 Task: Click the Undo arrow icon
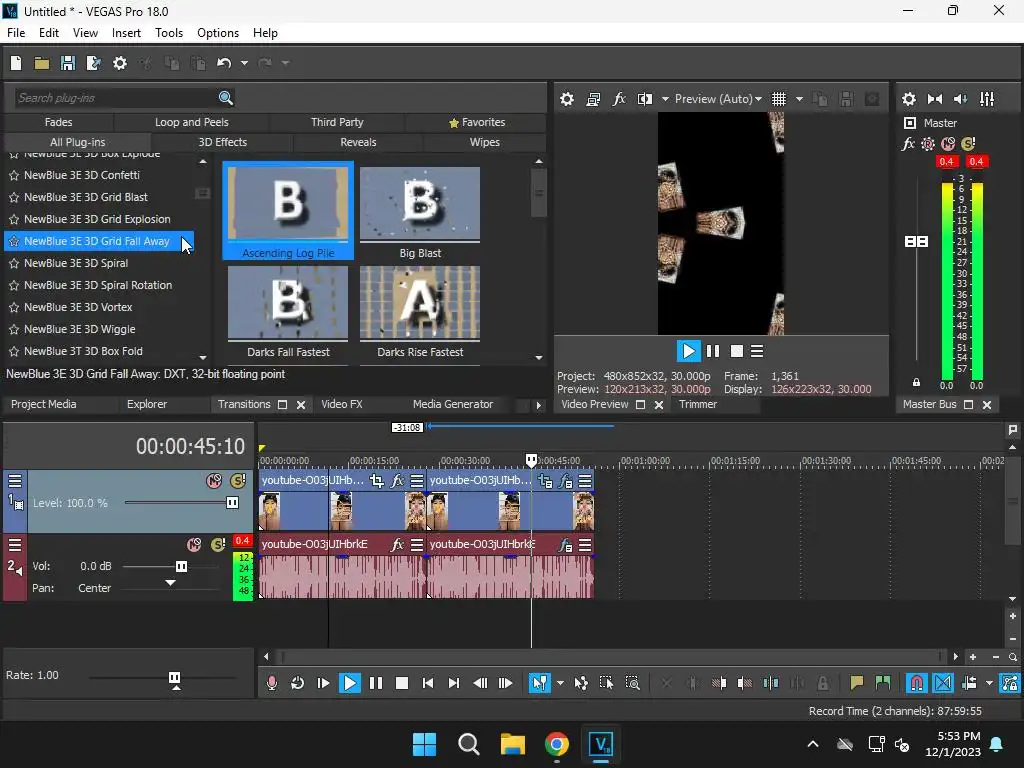[x=224, y=63]
